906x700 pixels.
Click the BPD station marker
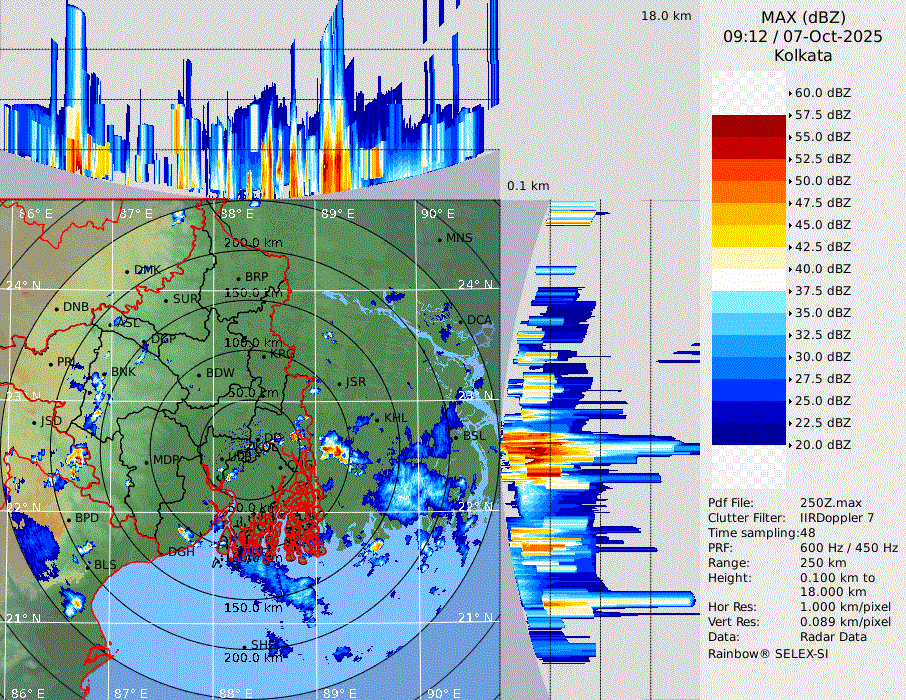point(69,519)
